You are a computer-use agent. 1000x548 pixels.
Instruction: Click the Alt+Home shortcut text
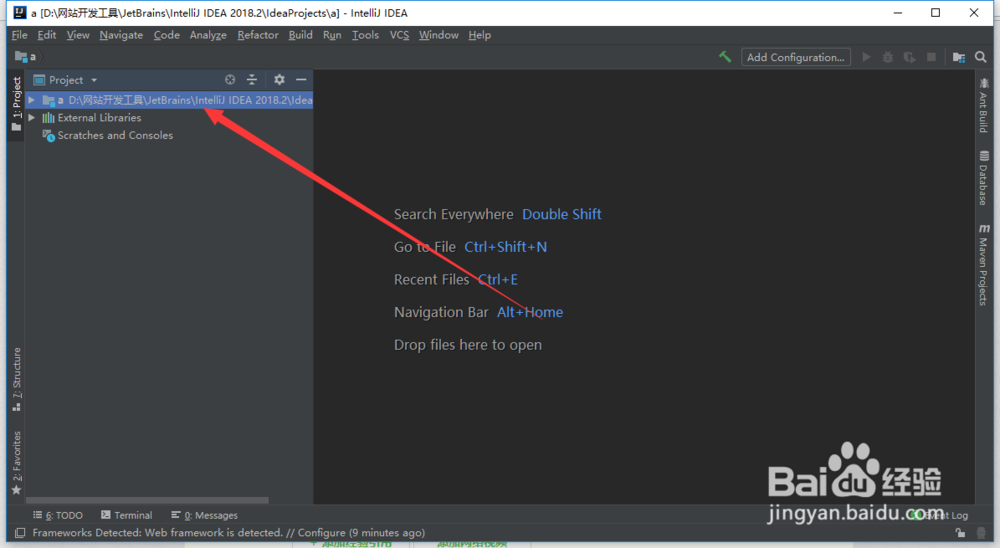pos(530,312)
